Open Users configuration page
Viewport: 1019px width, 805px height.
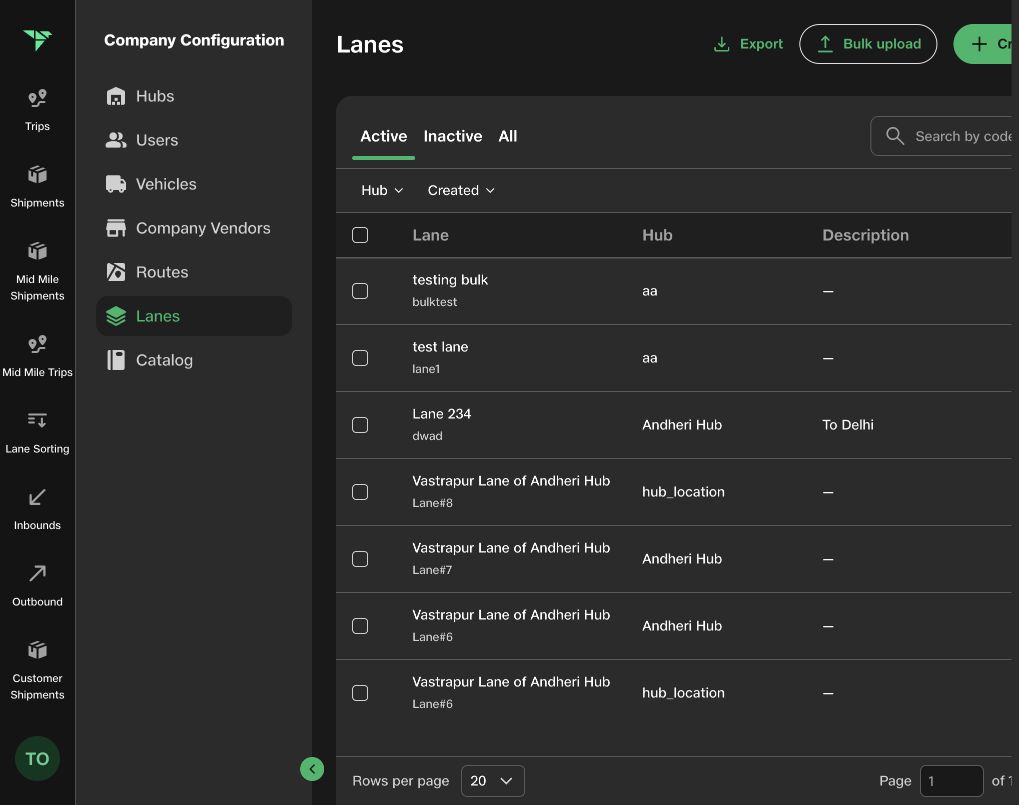click(x=194, y=140)
